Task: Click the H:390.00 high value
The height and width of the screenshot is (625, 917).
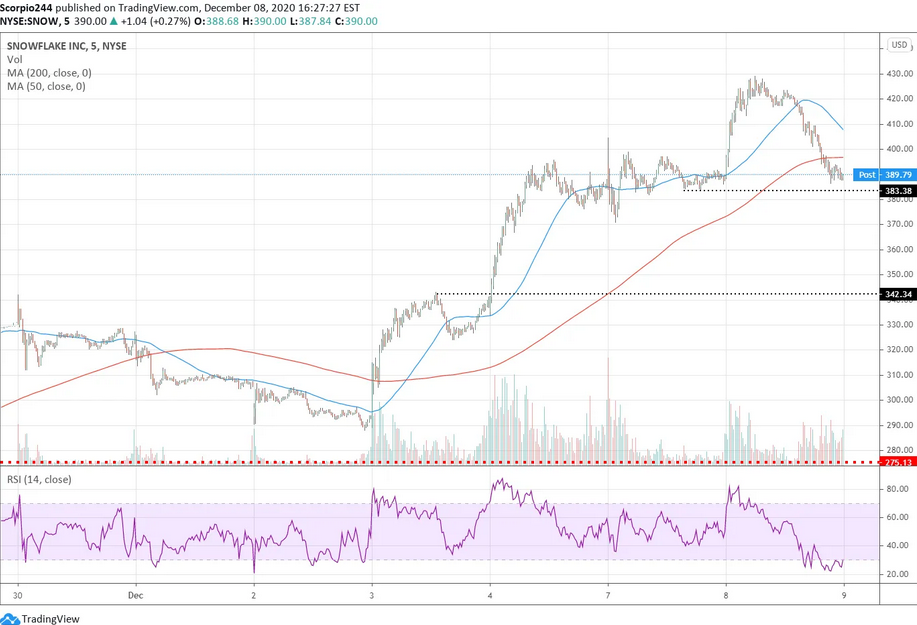Action: (x=264, y=21)
